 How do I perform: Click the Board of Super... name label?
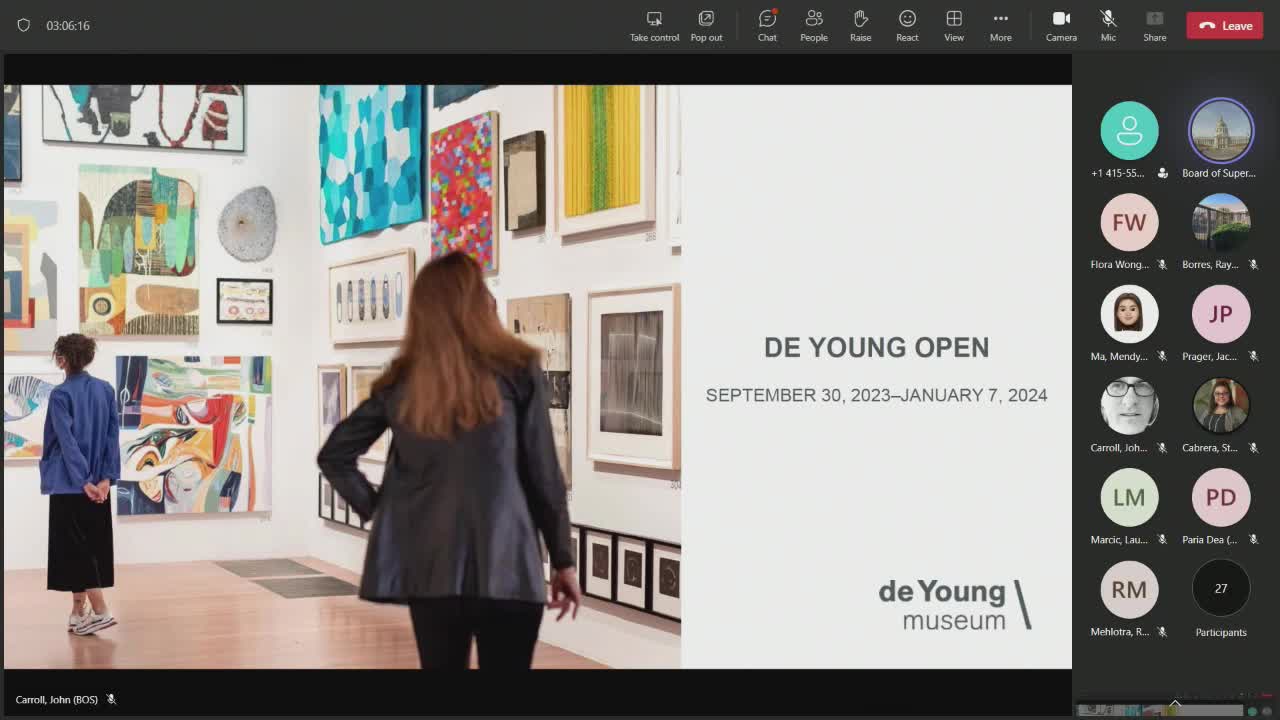pos(1219,173)
